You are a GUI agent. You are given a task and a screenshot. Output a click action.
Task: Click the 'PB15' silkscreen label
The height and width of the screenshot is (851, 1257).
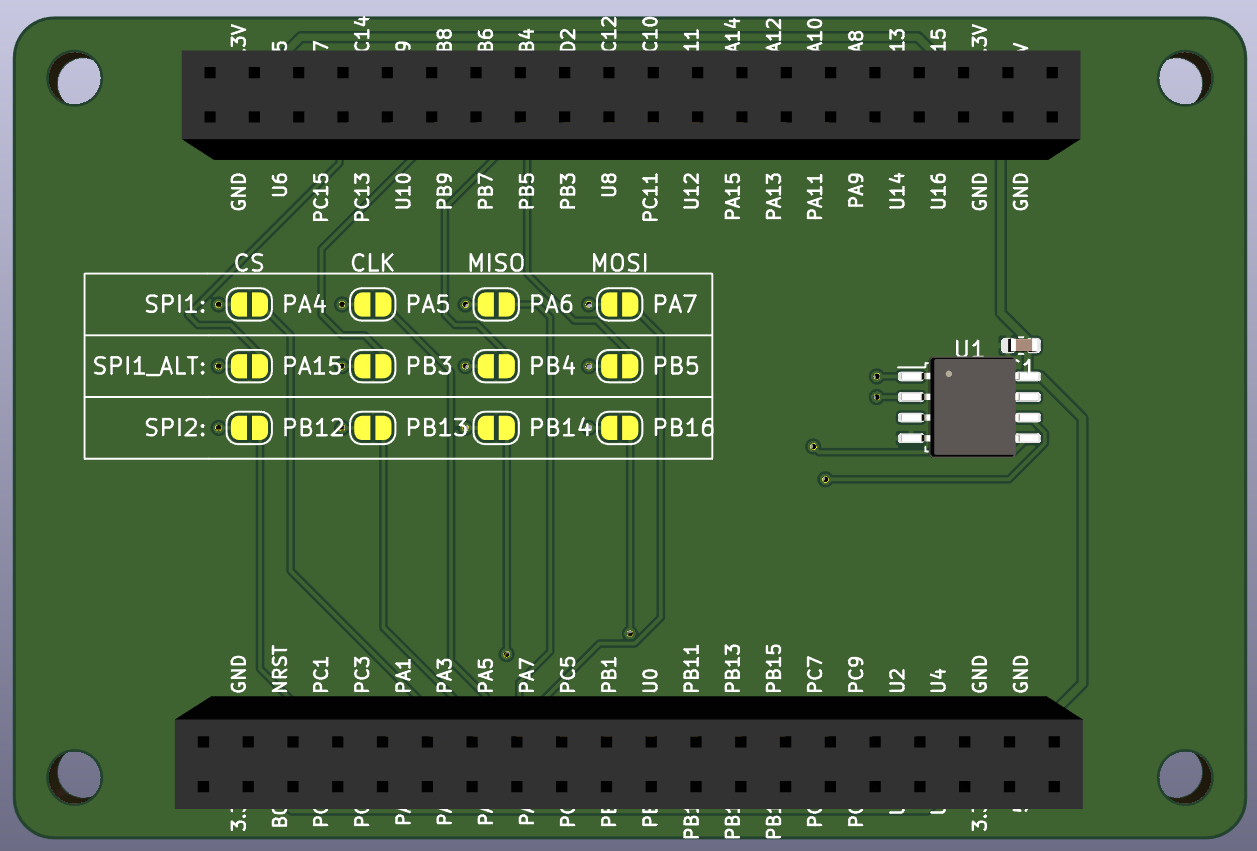(x=773, y=669)
